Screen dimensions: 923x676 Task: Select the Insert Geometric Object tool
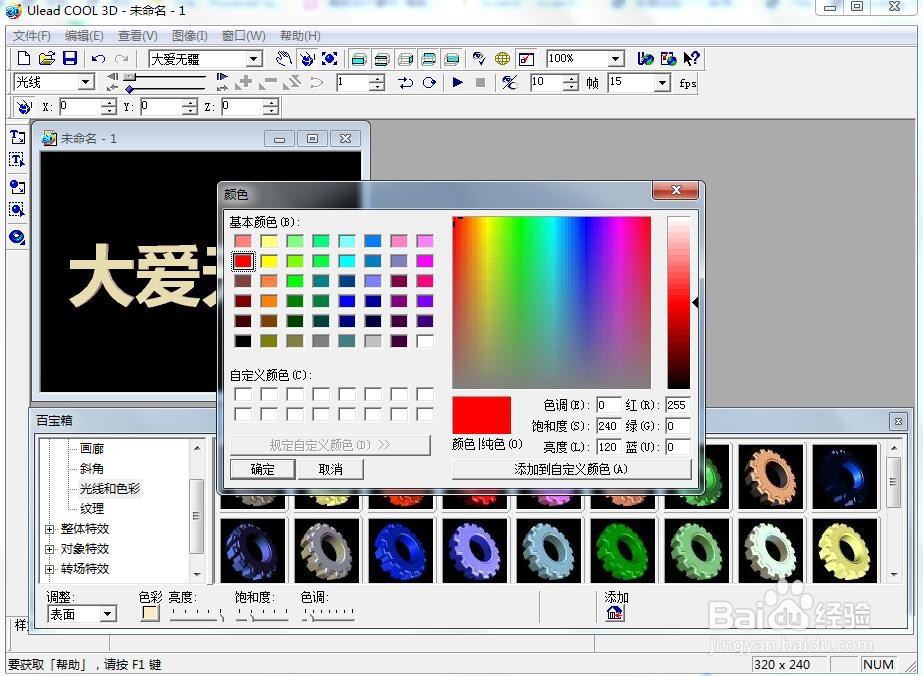pyautogui.click(x=17, y=237)
